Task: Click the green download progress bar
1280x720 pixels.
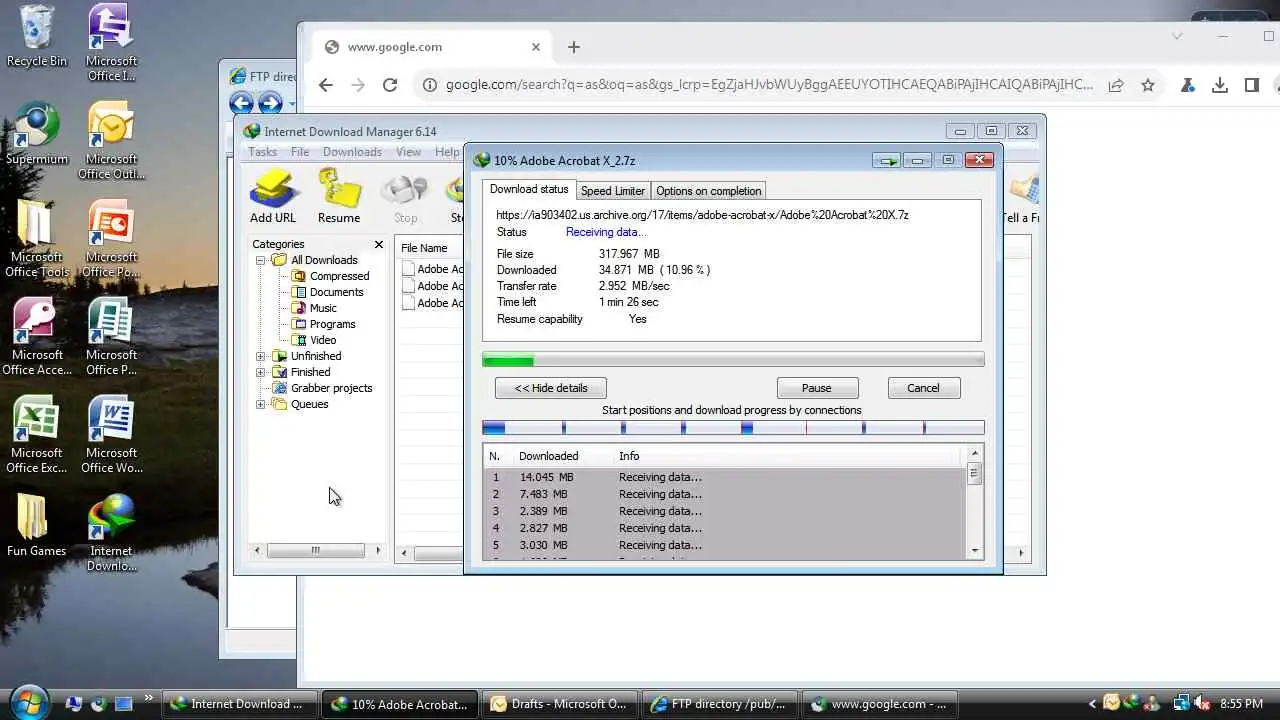Action: pos(733,360)
